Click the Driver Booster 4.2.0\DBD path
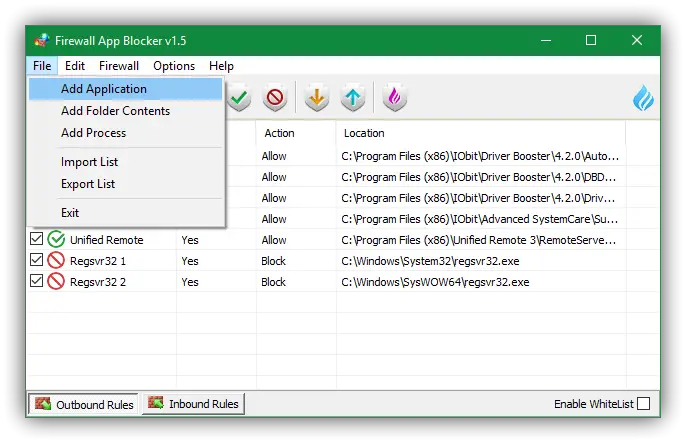 (x=479, y=177)
